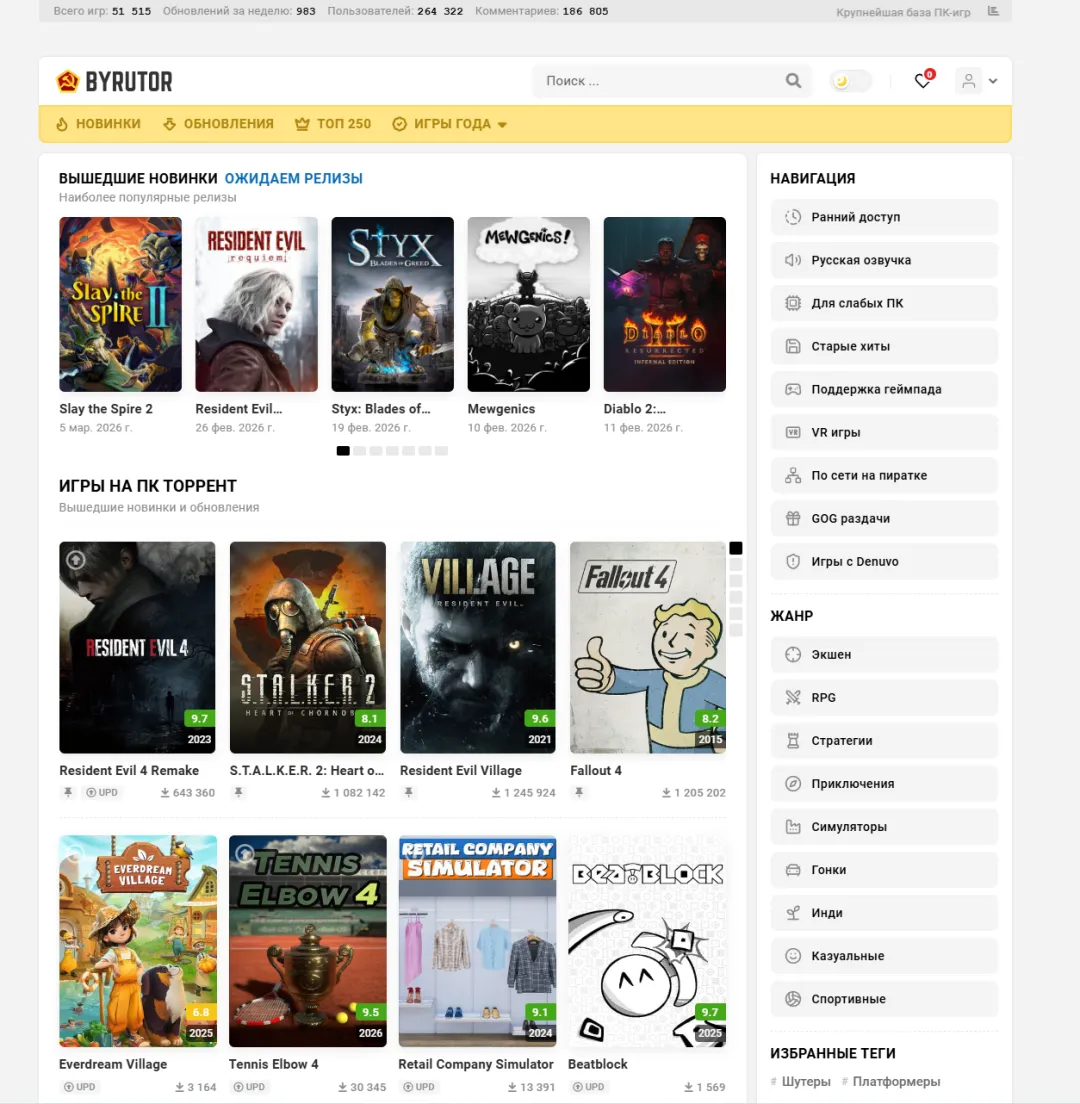Select top vertical pagination square

coord(736,548)
